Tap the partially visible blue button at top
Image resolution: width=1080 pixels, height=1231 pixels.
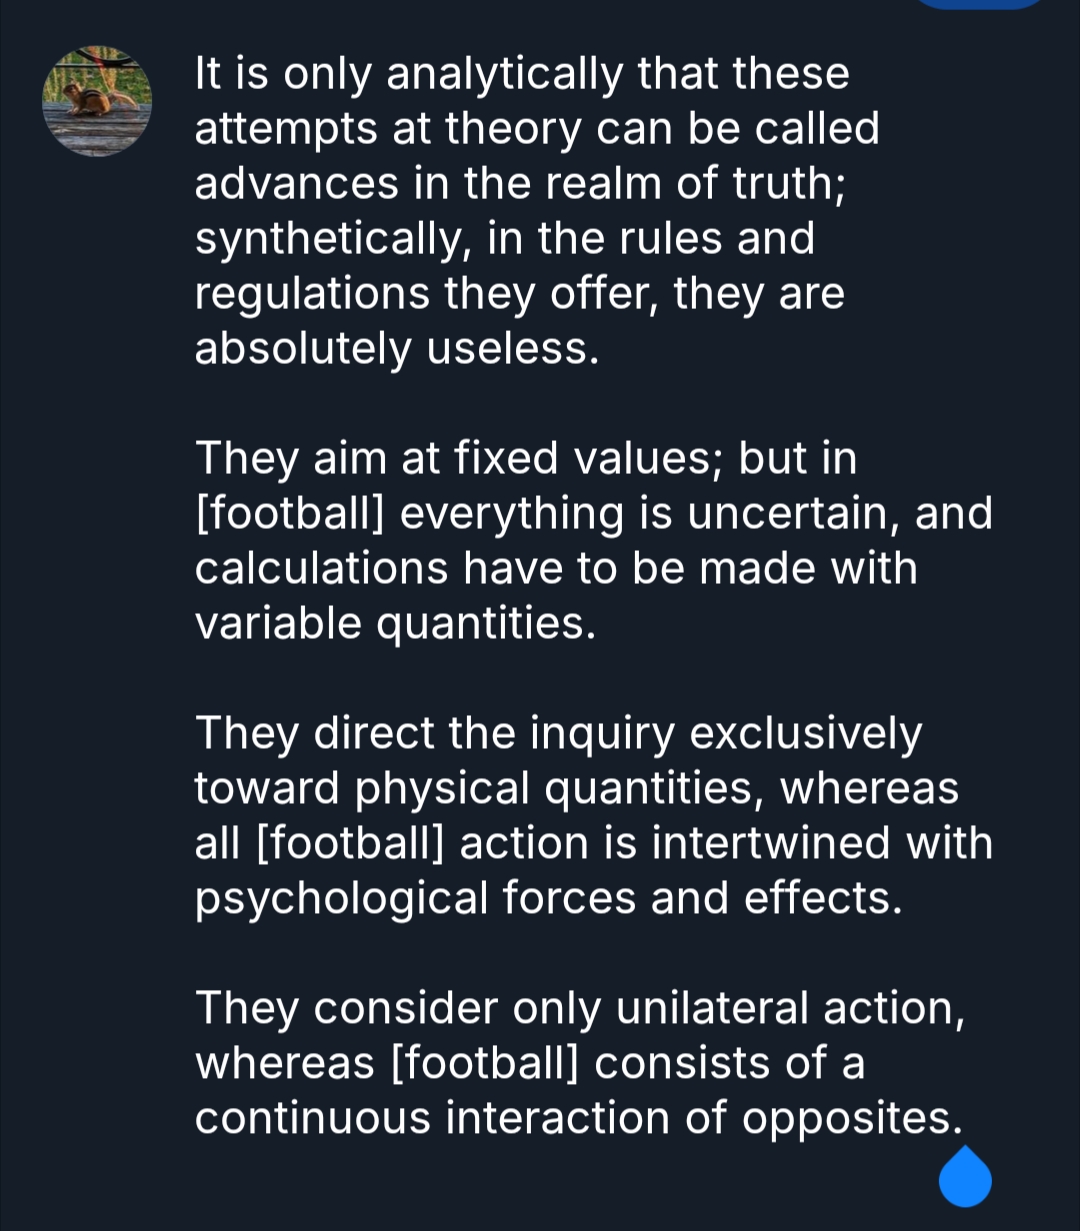tap(978, 4)
